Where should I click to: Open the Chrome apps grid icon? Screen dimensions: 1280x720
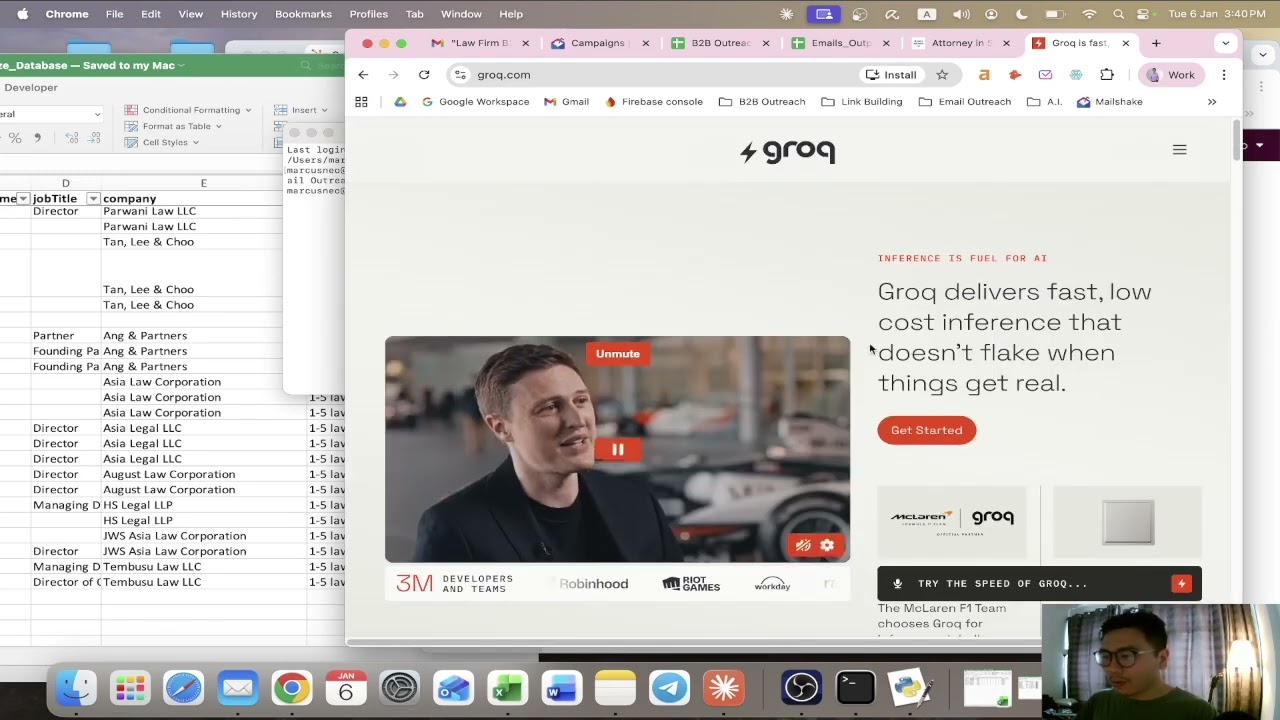point(361,101)
